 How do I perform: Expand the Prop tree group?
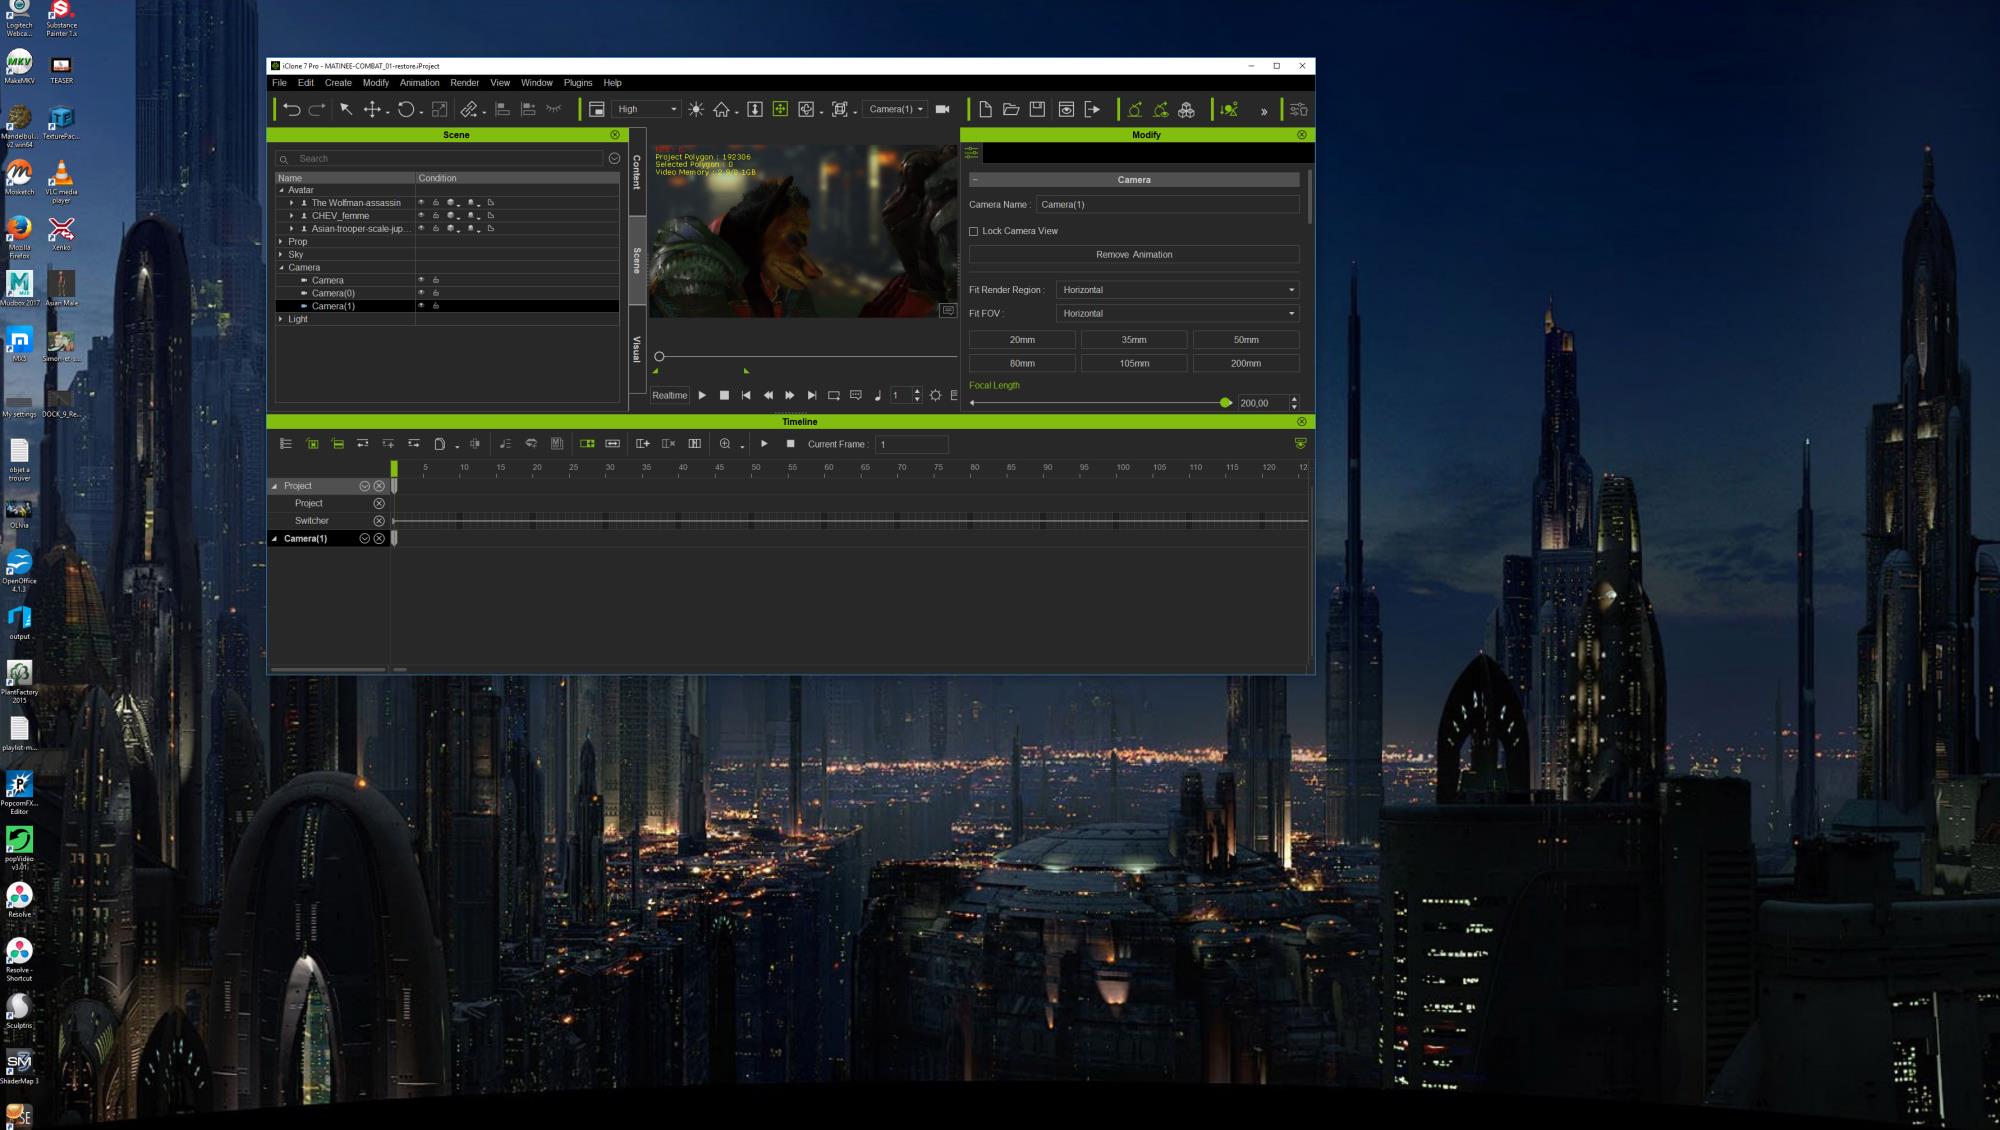(x=281, y=242)
